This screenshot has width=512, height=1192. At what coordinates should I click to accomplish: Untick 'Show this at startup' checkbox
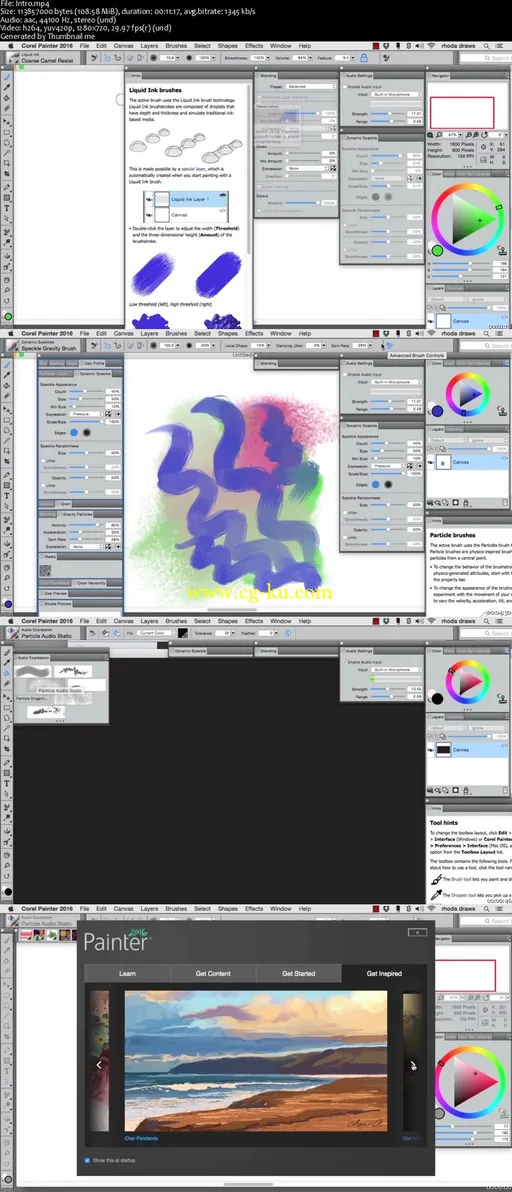tap(88, 1160)
